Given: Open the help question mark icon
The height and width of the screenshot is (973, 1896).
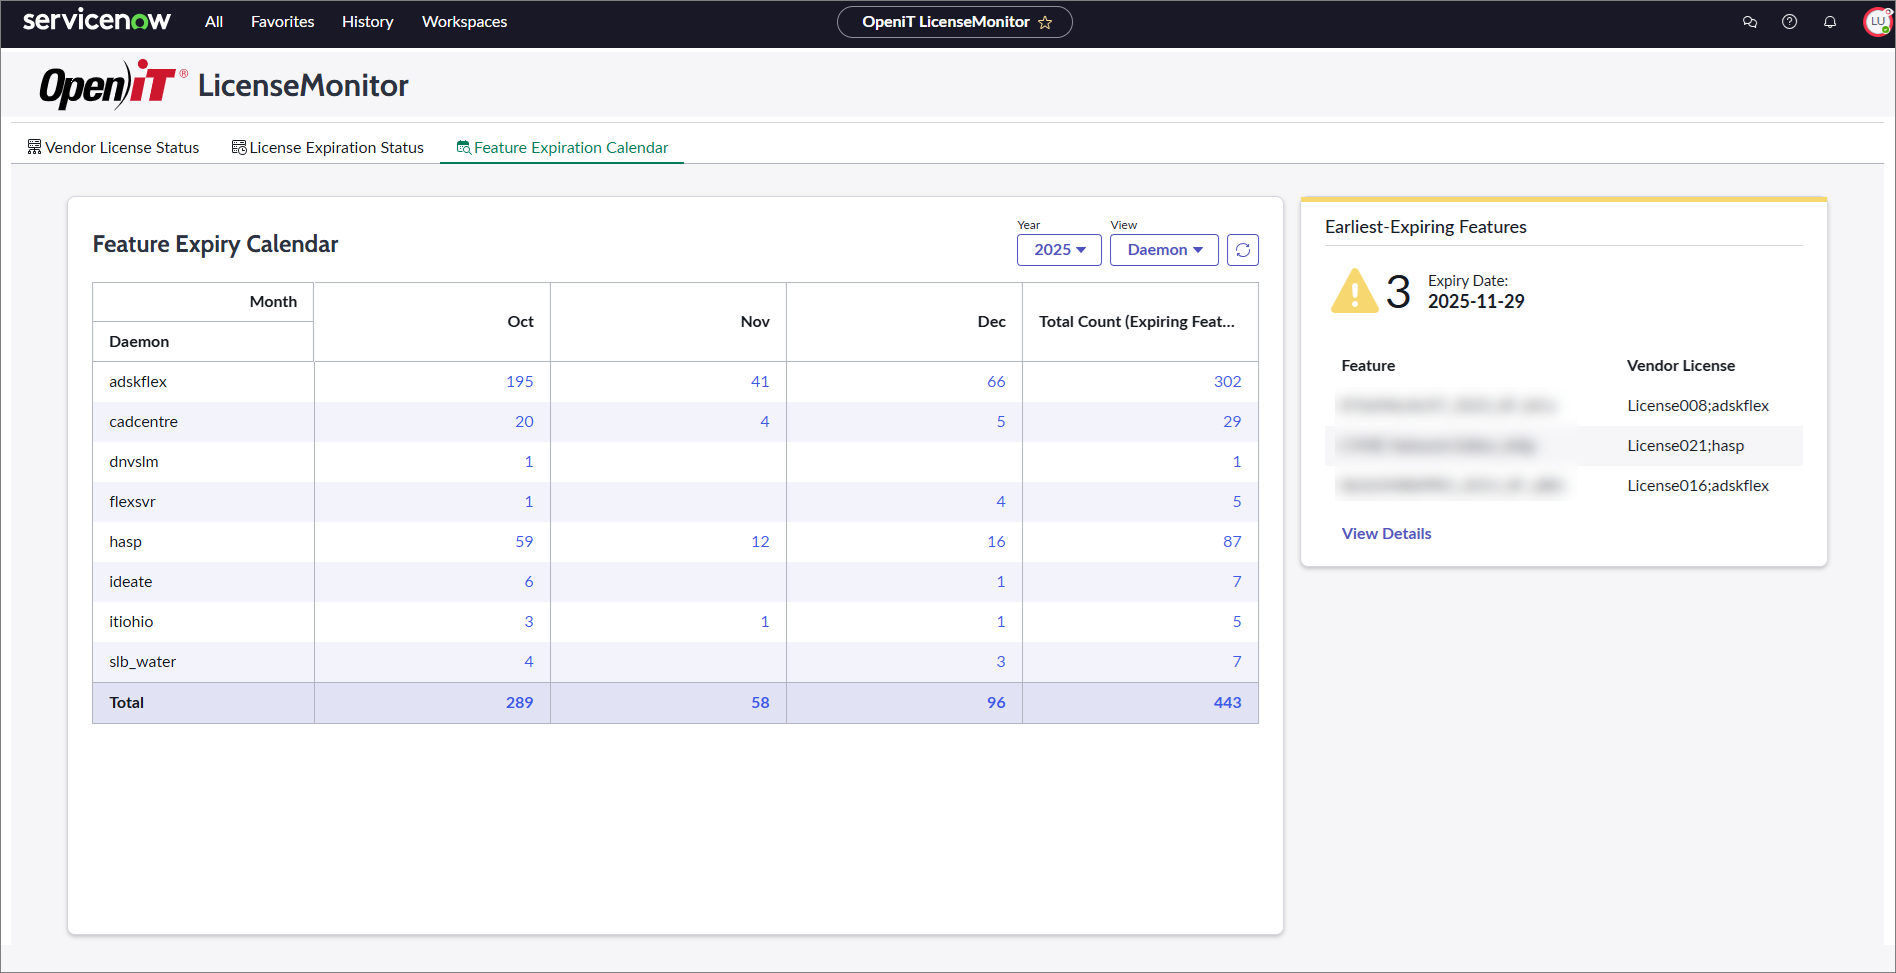Looking at the screenshot, I should (x=1790, y=22).
